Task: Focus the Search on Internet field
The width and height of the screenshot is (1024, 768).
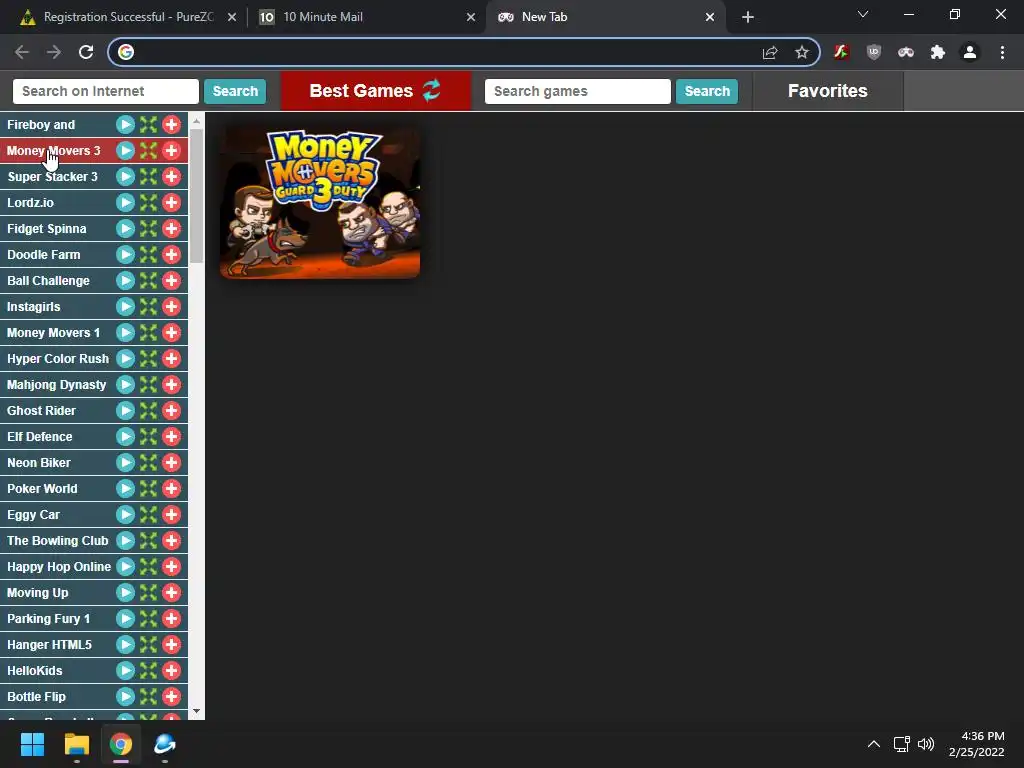Action: pos(106,91)
